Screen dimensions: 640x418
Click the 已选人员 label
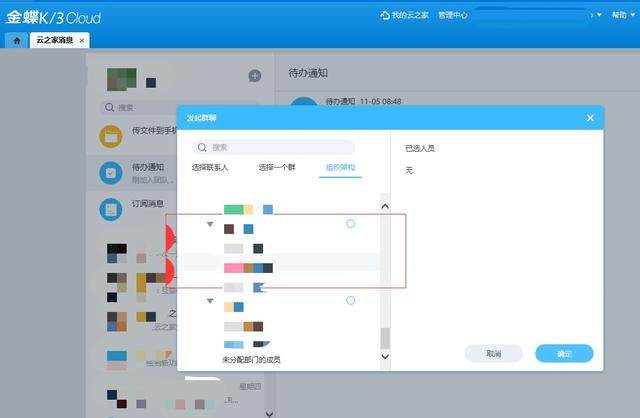click(x=420, y=148)
